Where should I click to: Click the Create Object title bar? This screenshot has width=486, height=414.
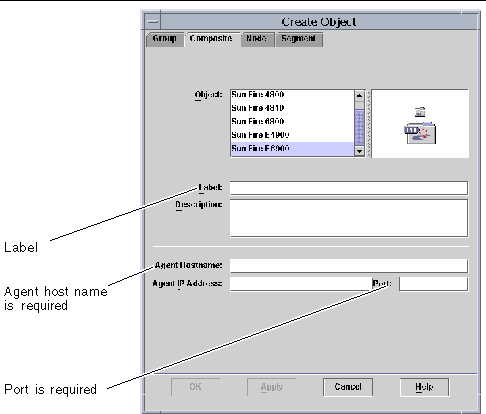click(319, 22)
